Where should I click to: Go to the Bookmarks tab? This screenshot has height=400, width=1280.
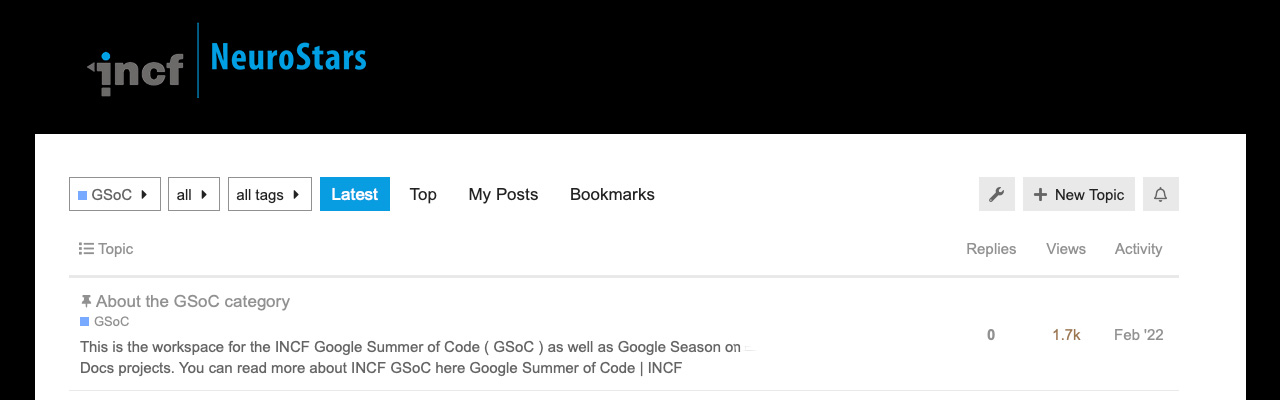[612, 194]
